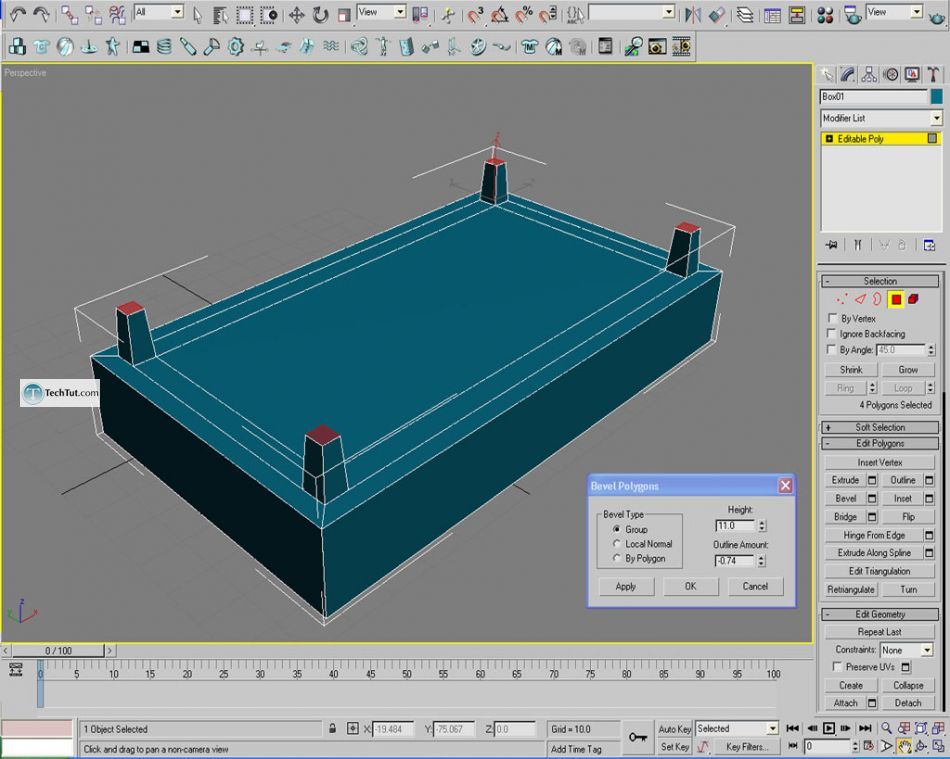The height and width of the screenshot is (759, 950).
Task: Collapse the Edit Geometry rollout
Action: [x=880, y=614]
